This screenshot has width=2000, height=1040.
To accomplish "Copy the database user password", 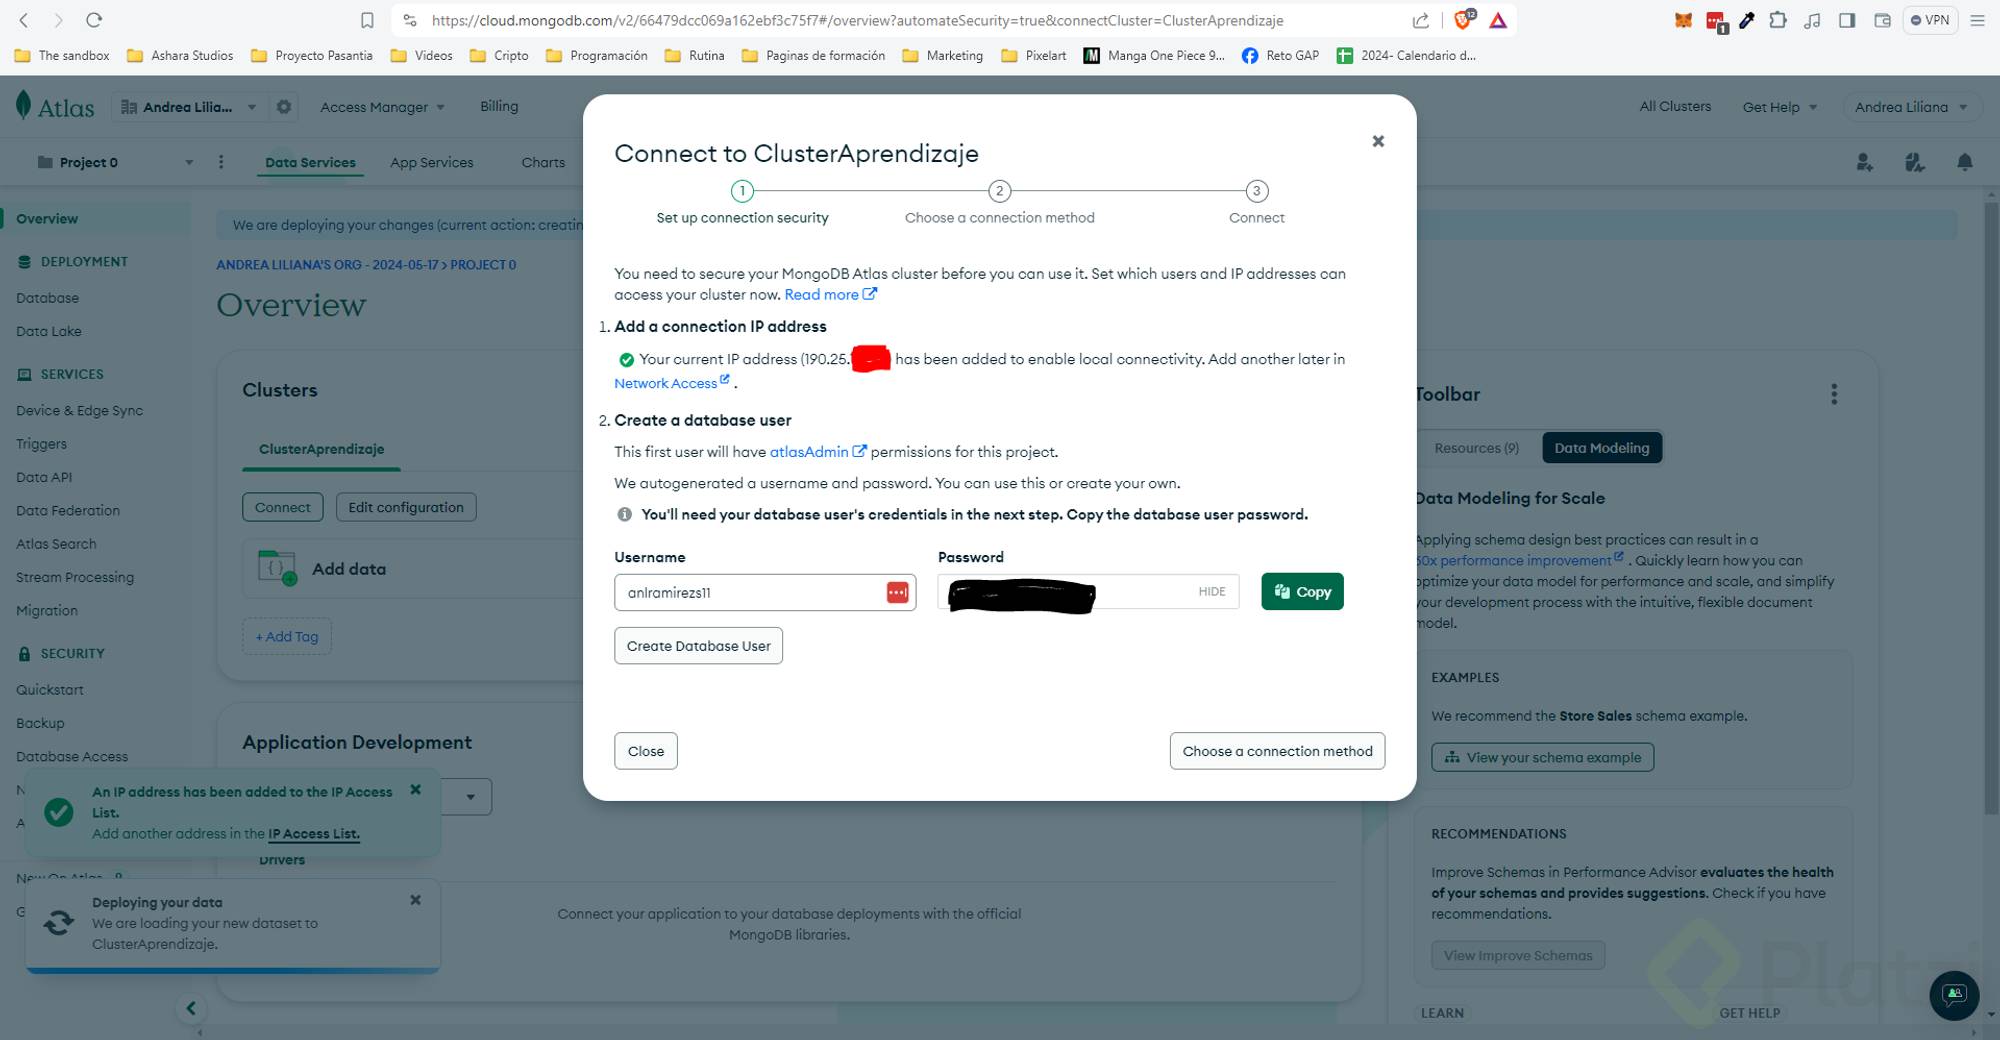I will (x=1302, y=592).
